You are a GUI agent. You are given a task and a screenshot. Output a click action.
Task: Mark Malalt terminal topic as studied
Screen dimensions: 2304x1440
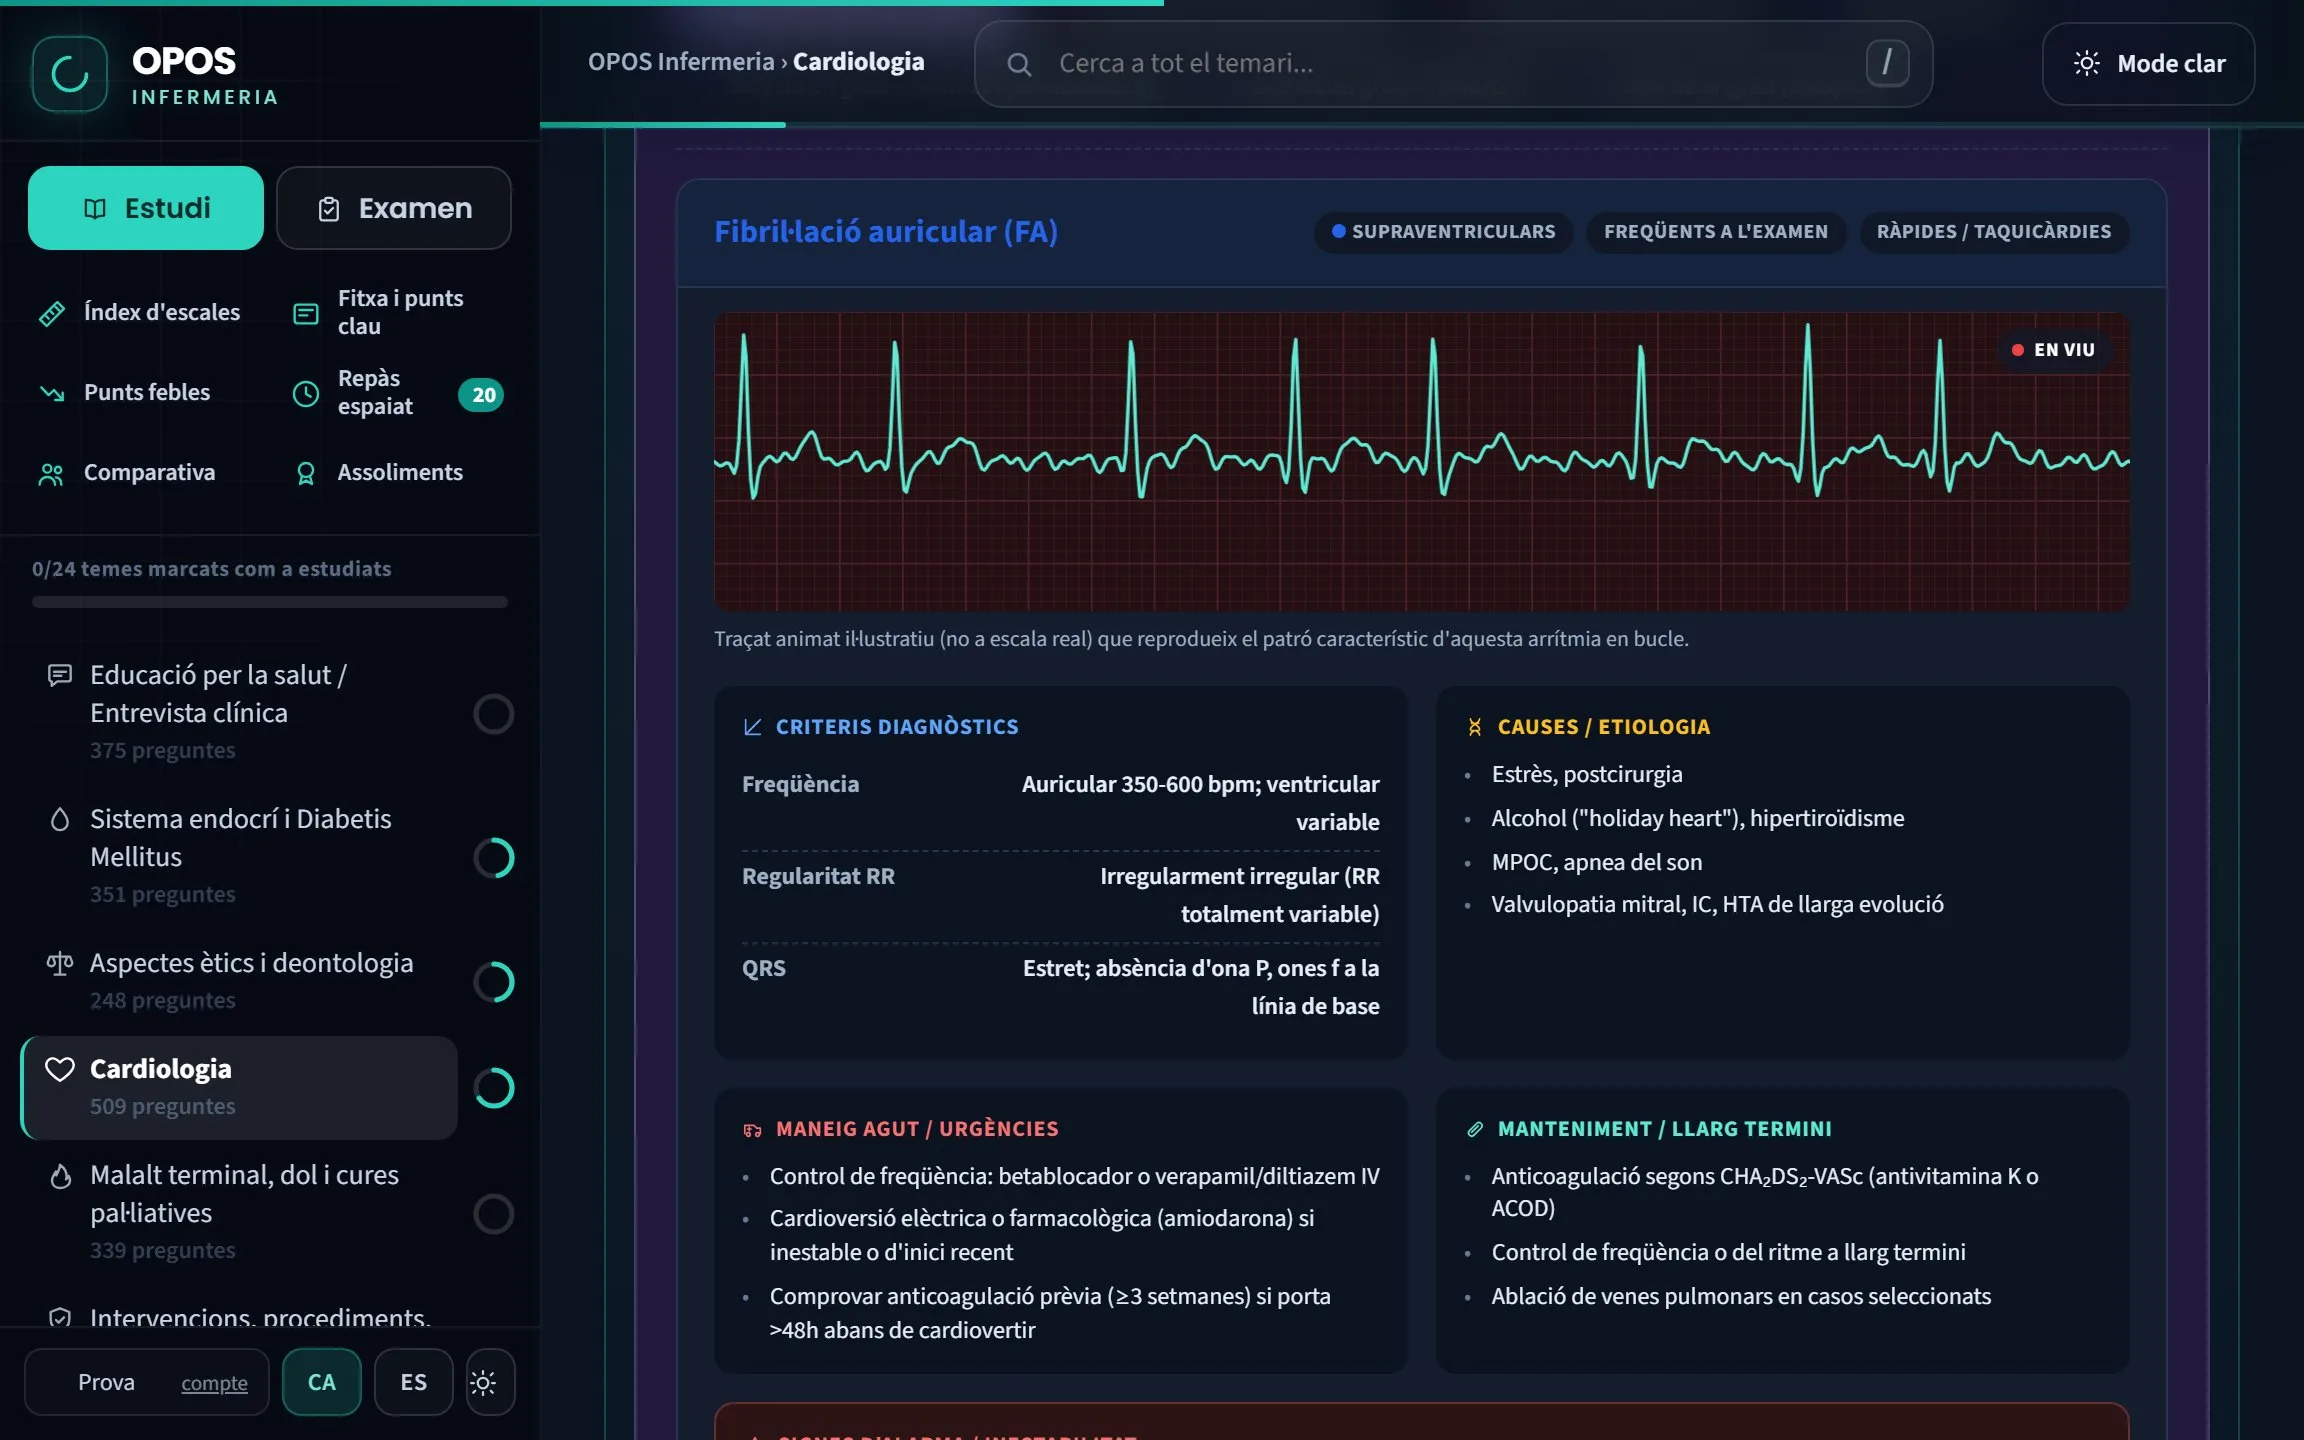click(x=494, y=1214)
